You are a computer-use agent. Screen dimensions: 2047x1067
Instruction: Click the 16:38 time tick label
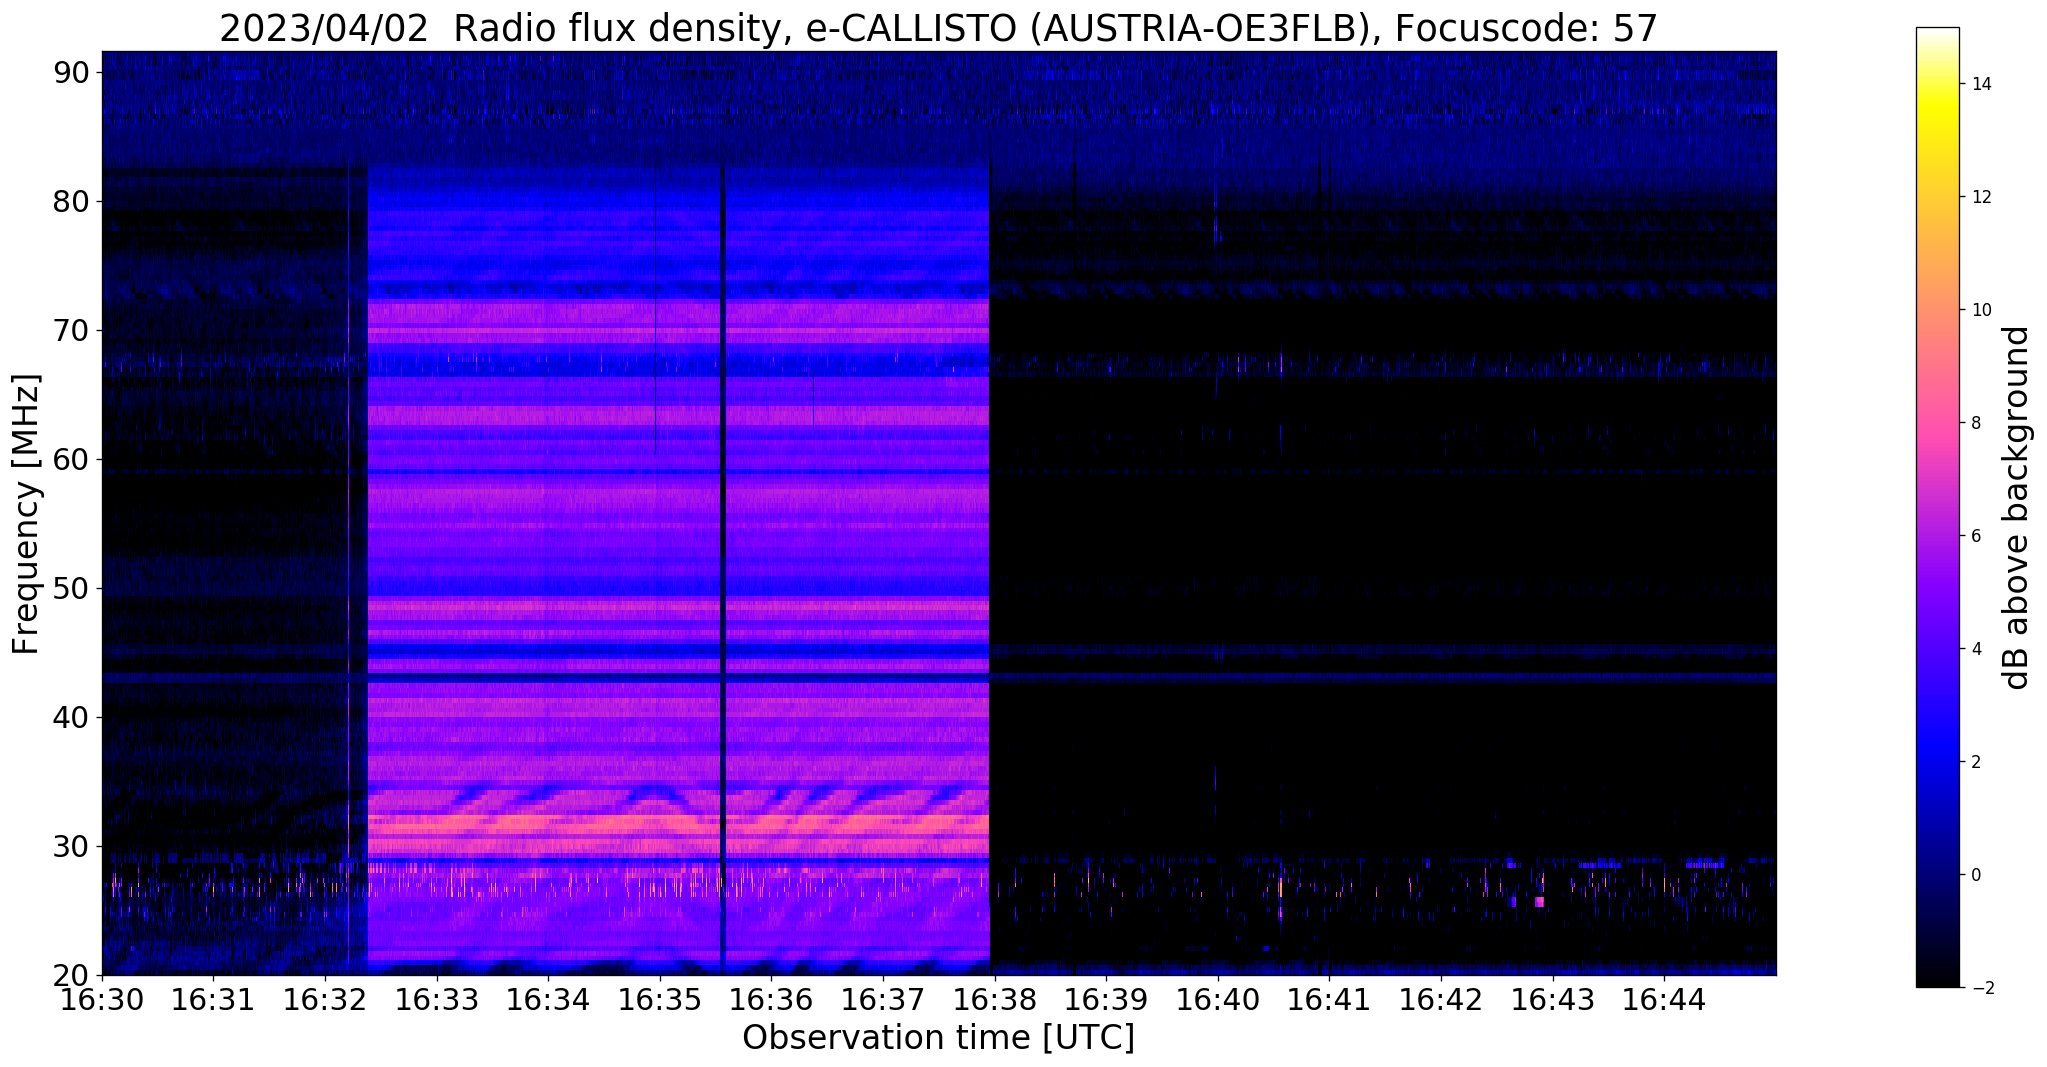tap(995, 998)
